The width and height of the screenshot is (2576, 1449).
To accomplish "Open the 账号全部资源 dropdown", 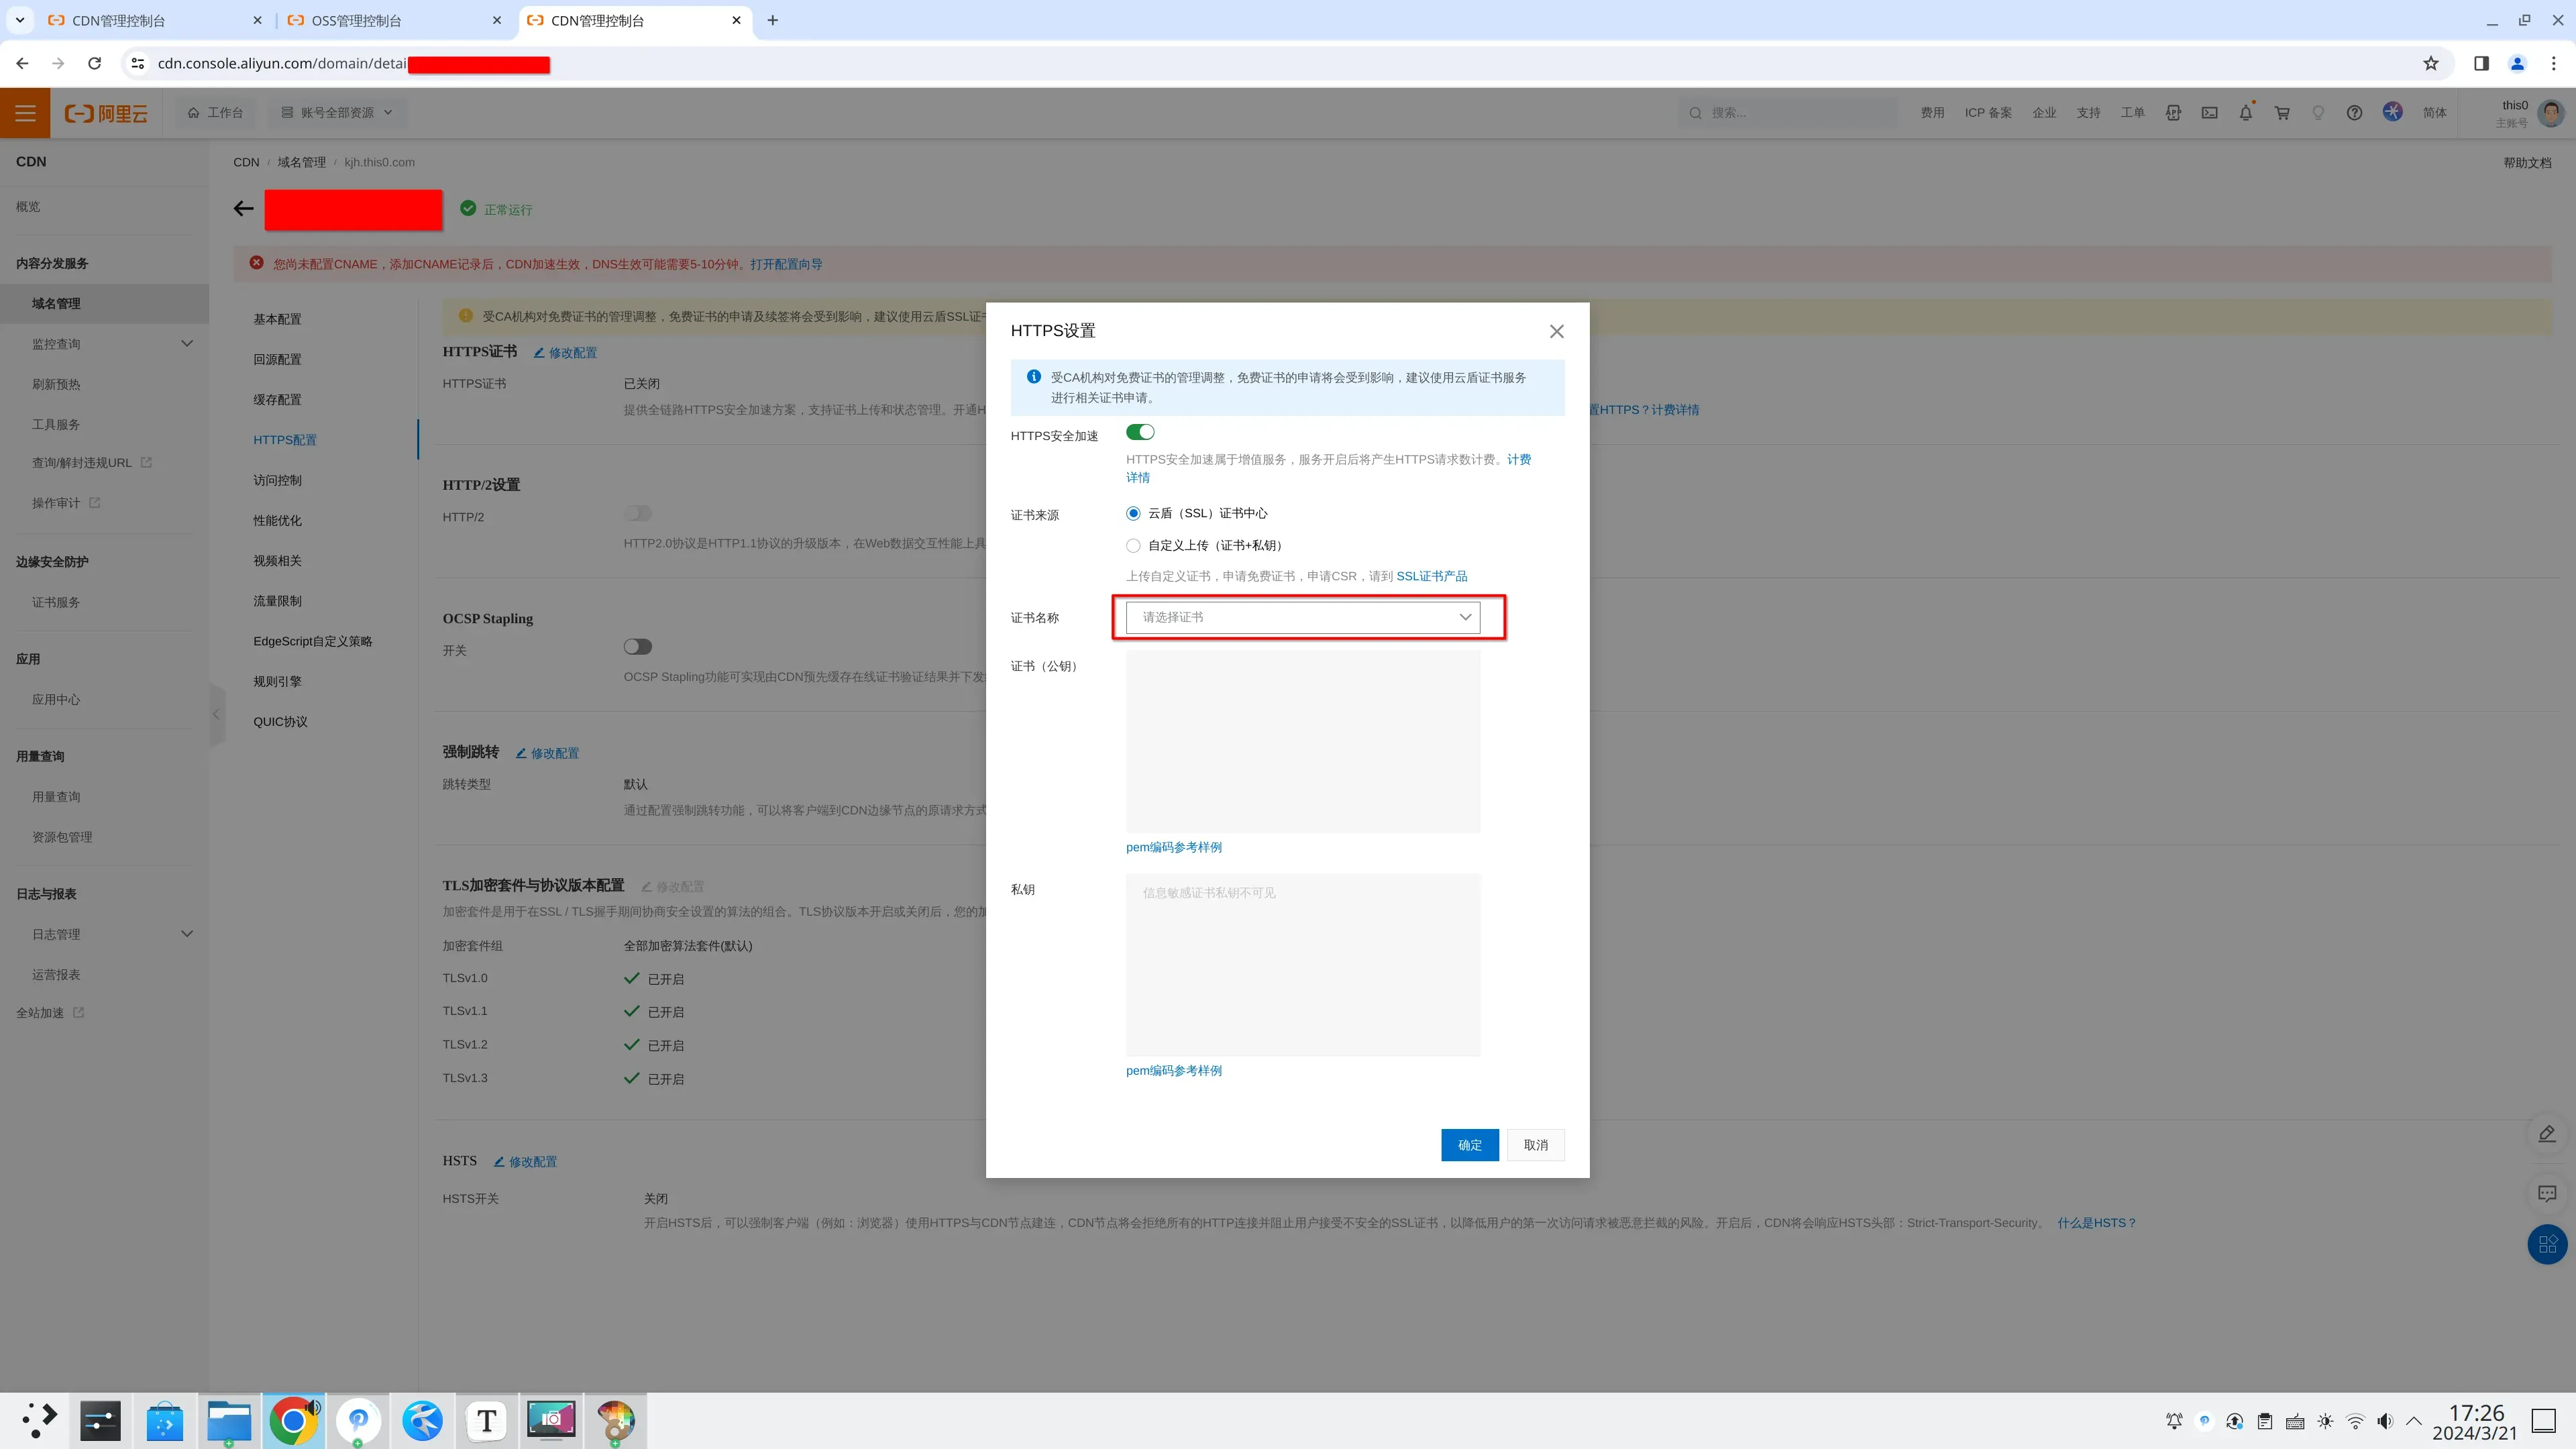I will (337, 113).
